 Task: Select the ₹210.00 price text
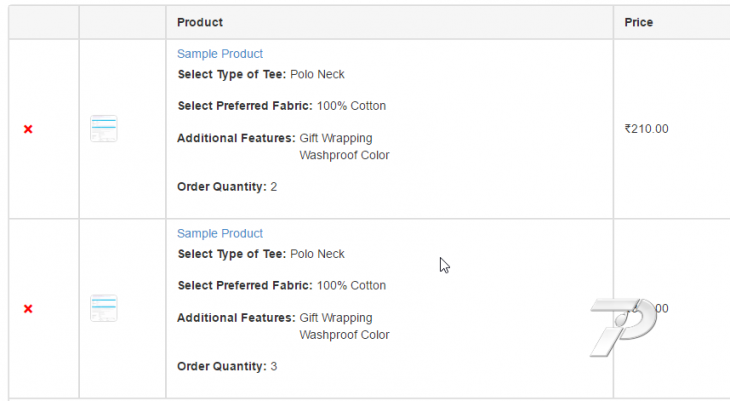(646, 129)
